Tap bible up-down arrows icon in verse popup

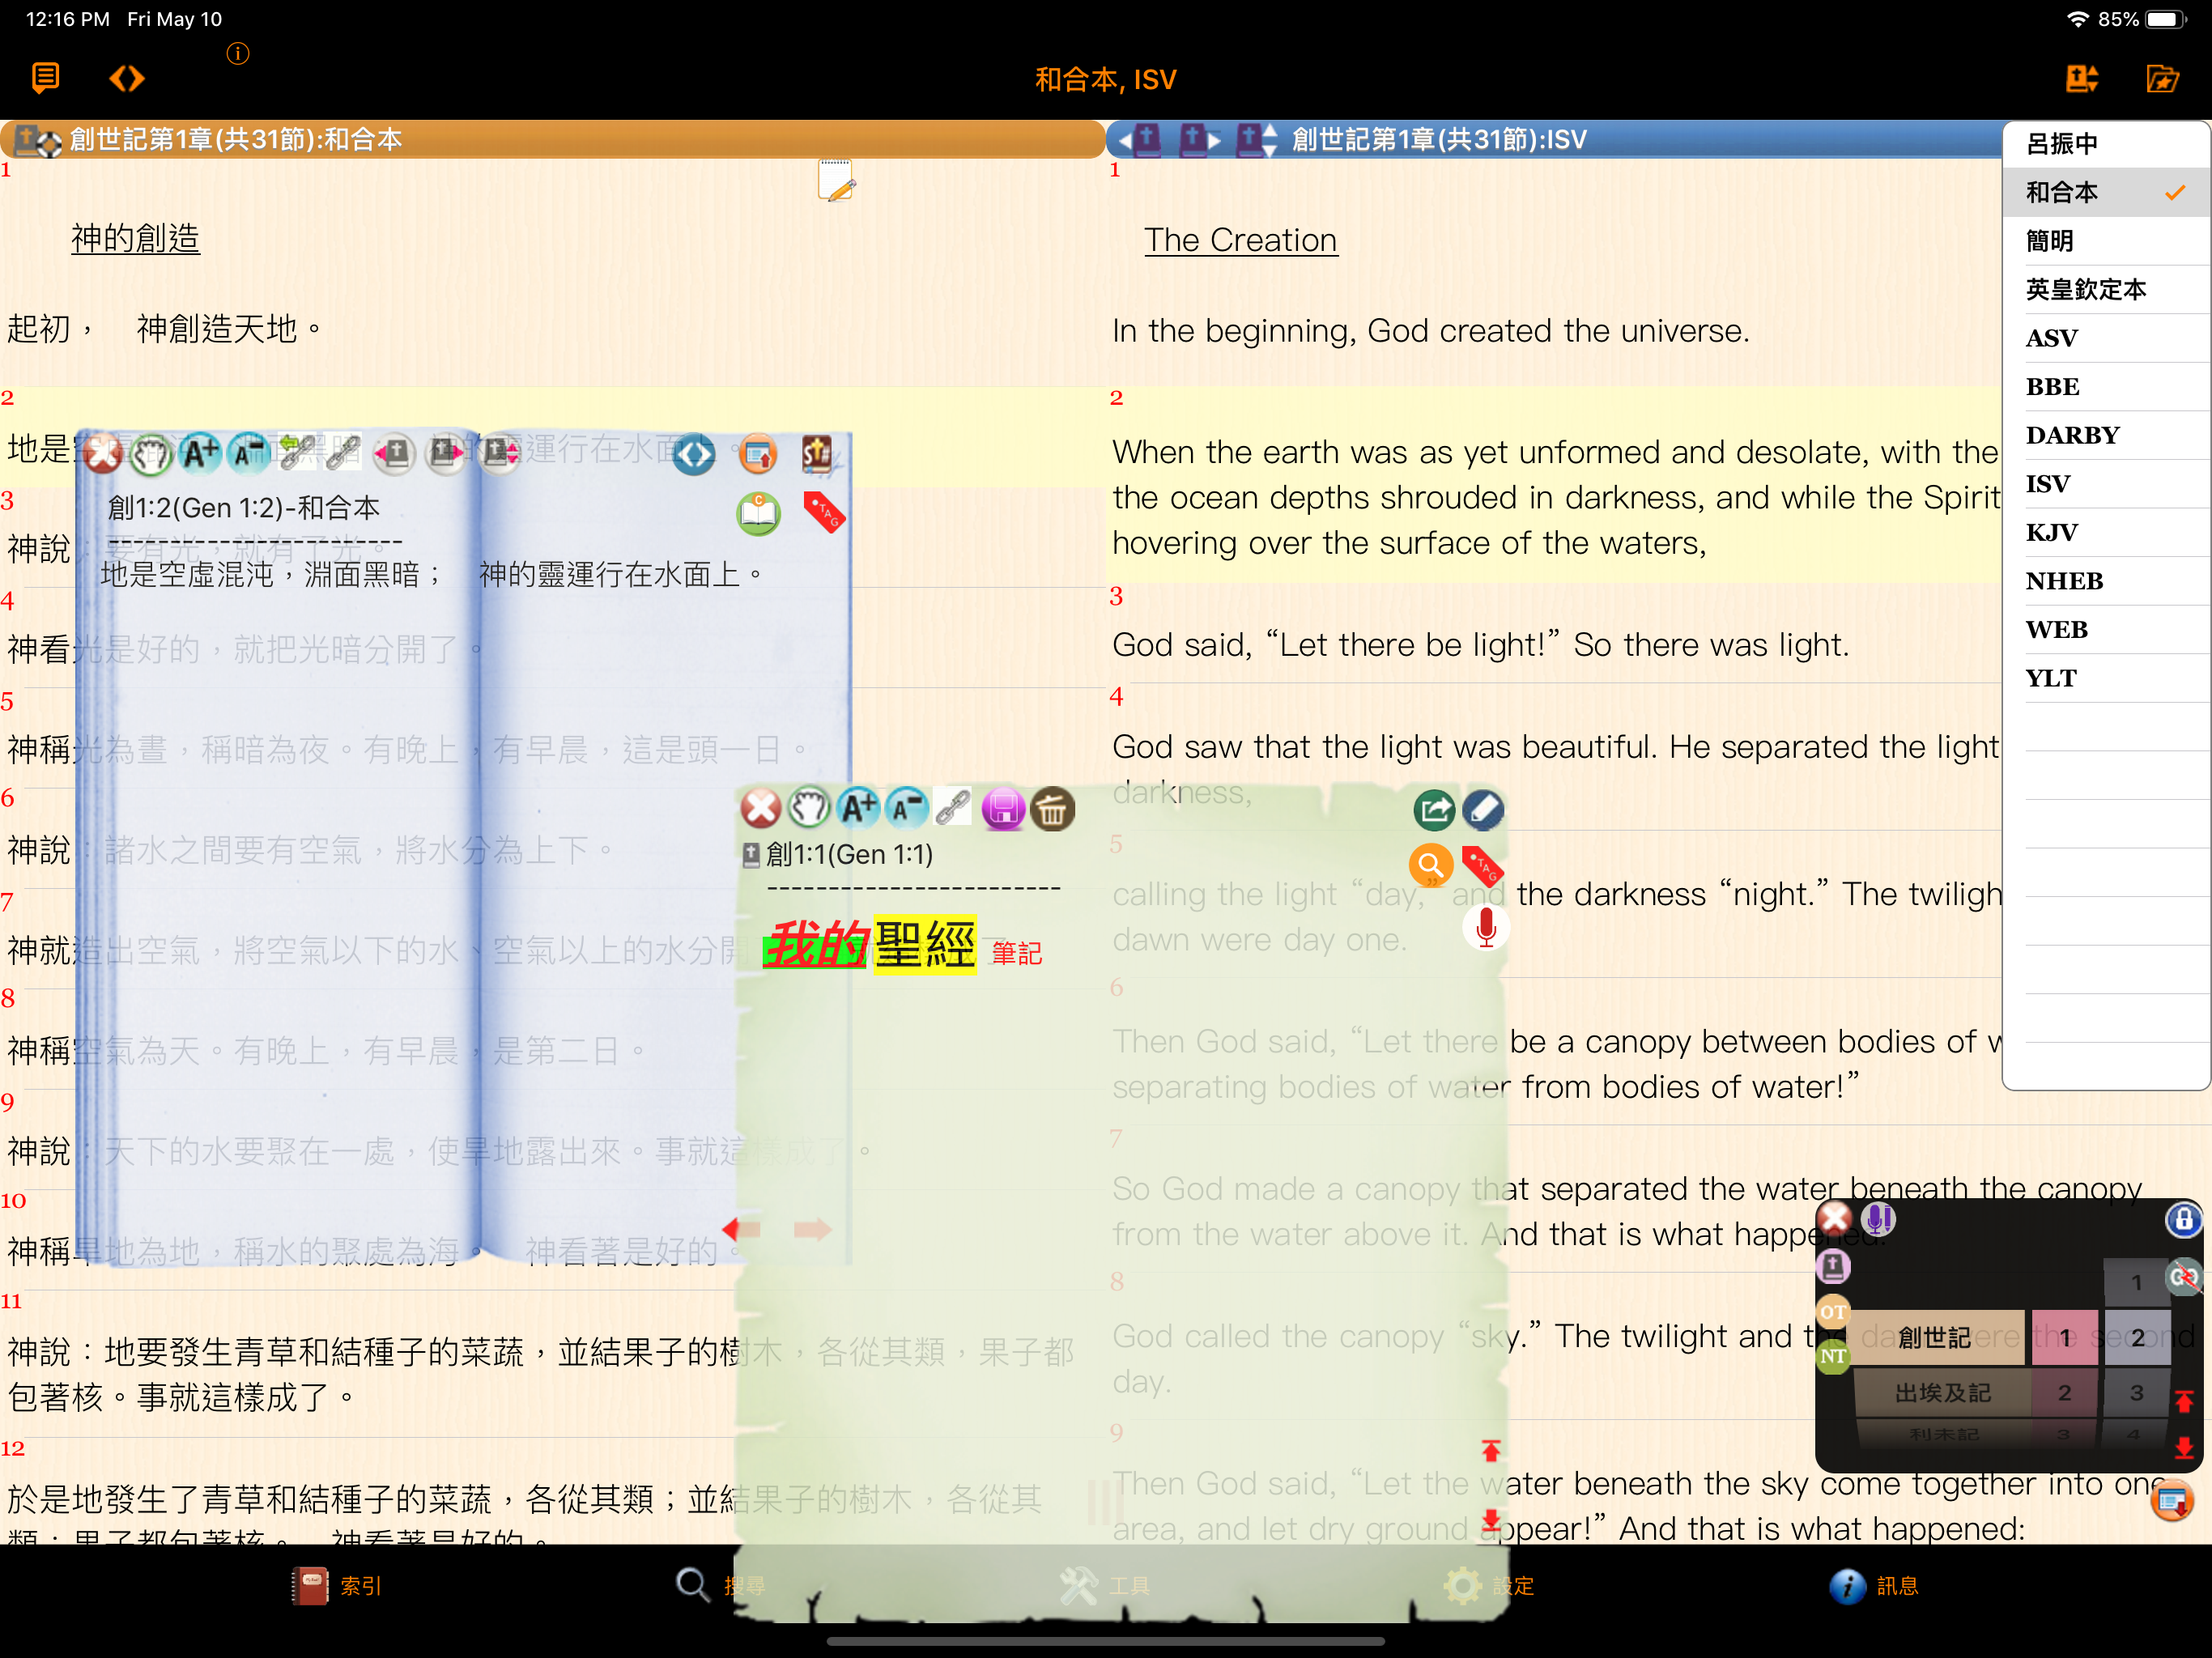(x=499, y=453)
